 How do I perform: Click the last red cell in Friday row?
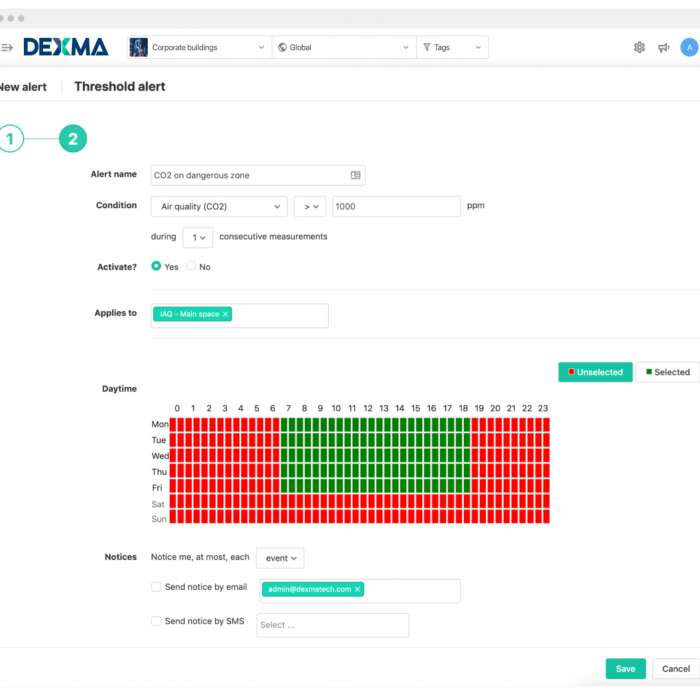click(x=546, y=486)
